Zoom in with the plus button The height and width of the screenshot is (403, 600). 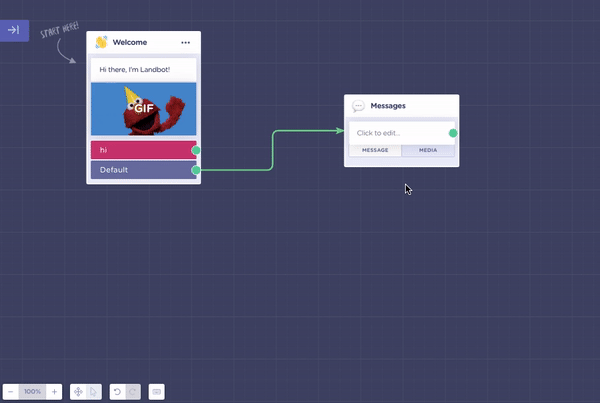click(x=54, y=392)
